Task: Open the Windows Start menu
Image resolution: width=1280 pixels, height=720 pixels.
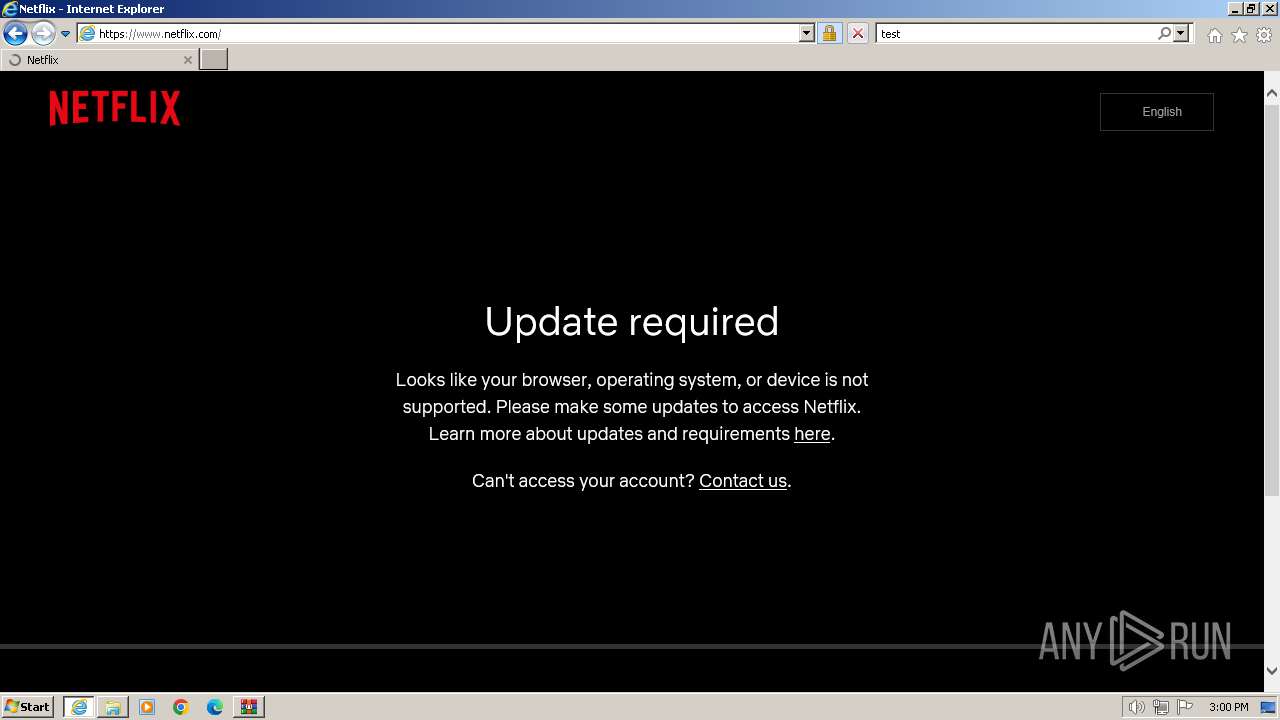Action: (28, 707)
